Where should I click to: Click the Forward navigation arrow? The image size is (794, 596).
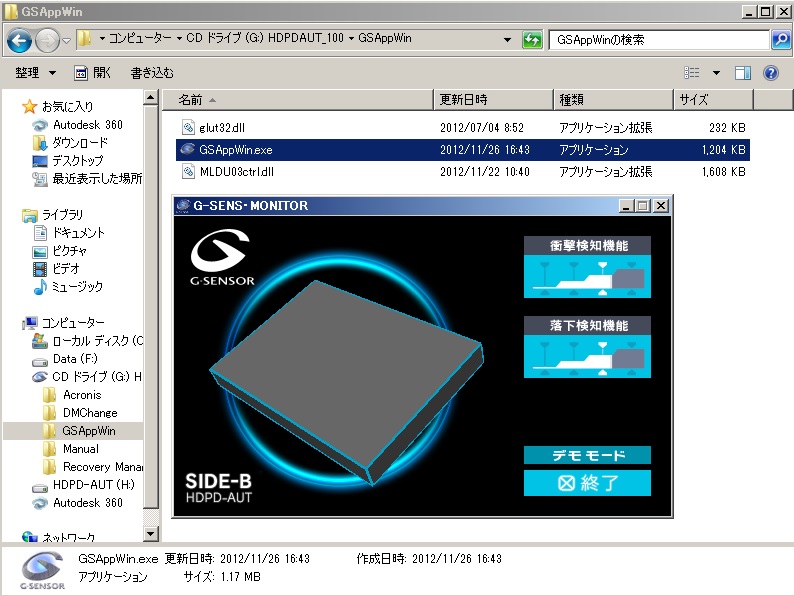[47, 41]
